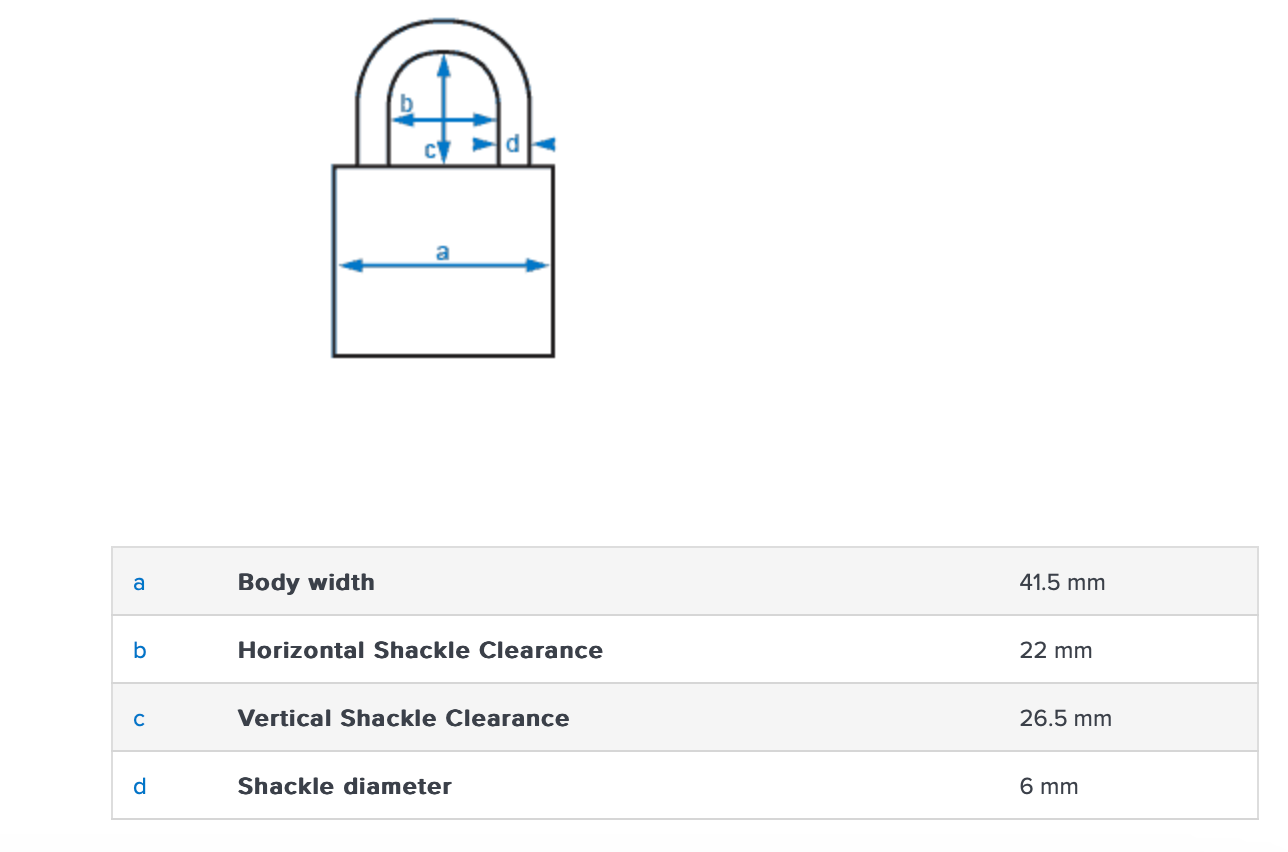Image resolution: width=1288 pixels, height=852 pixels.
Task: Click the 'b' label in padlock diagram
Action: [x=406, y=103]
